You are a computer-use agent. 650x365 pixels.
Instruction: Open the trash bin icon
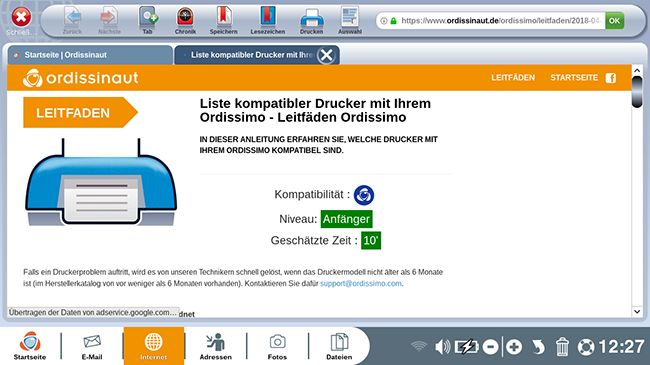tap(562, 347)
